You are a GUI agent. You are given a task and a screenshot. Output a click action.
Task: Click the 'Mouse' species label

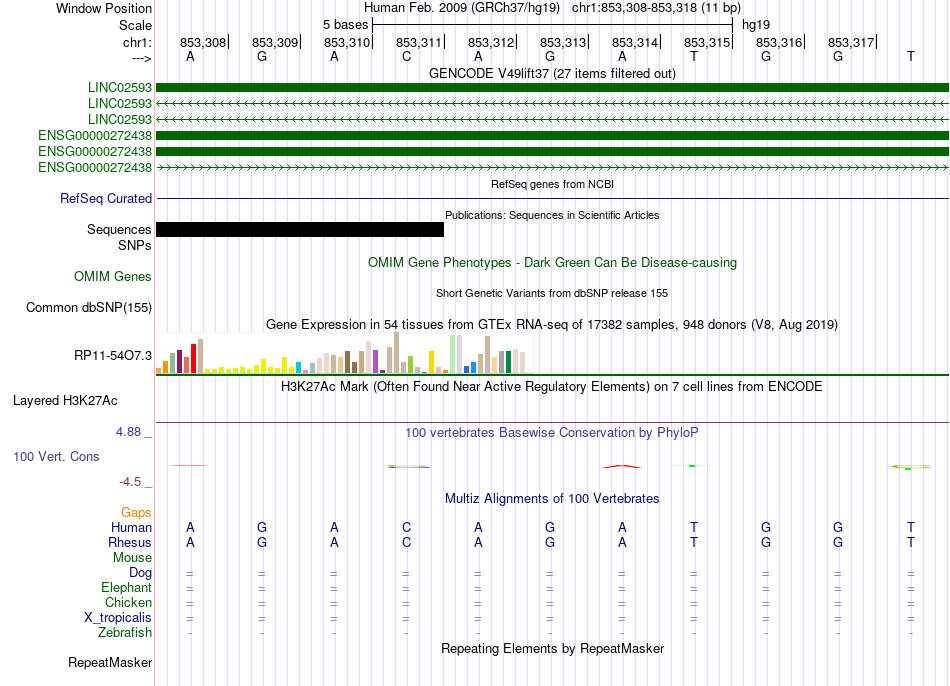[x=132, y=558]
